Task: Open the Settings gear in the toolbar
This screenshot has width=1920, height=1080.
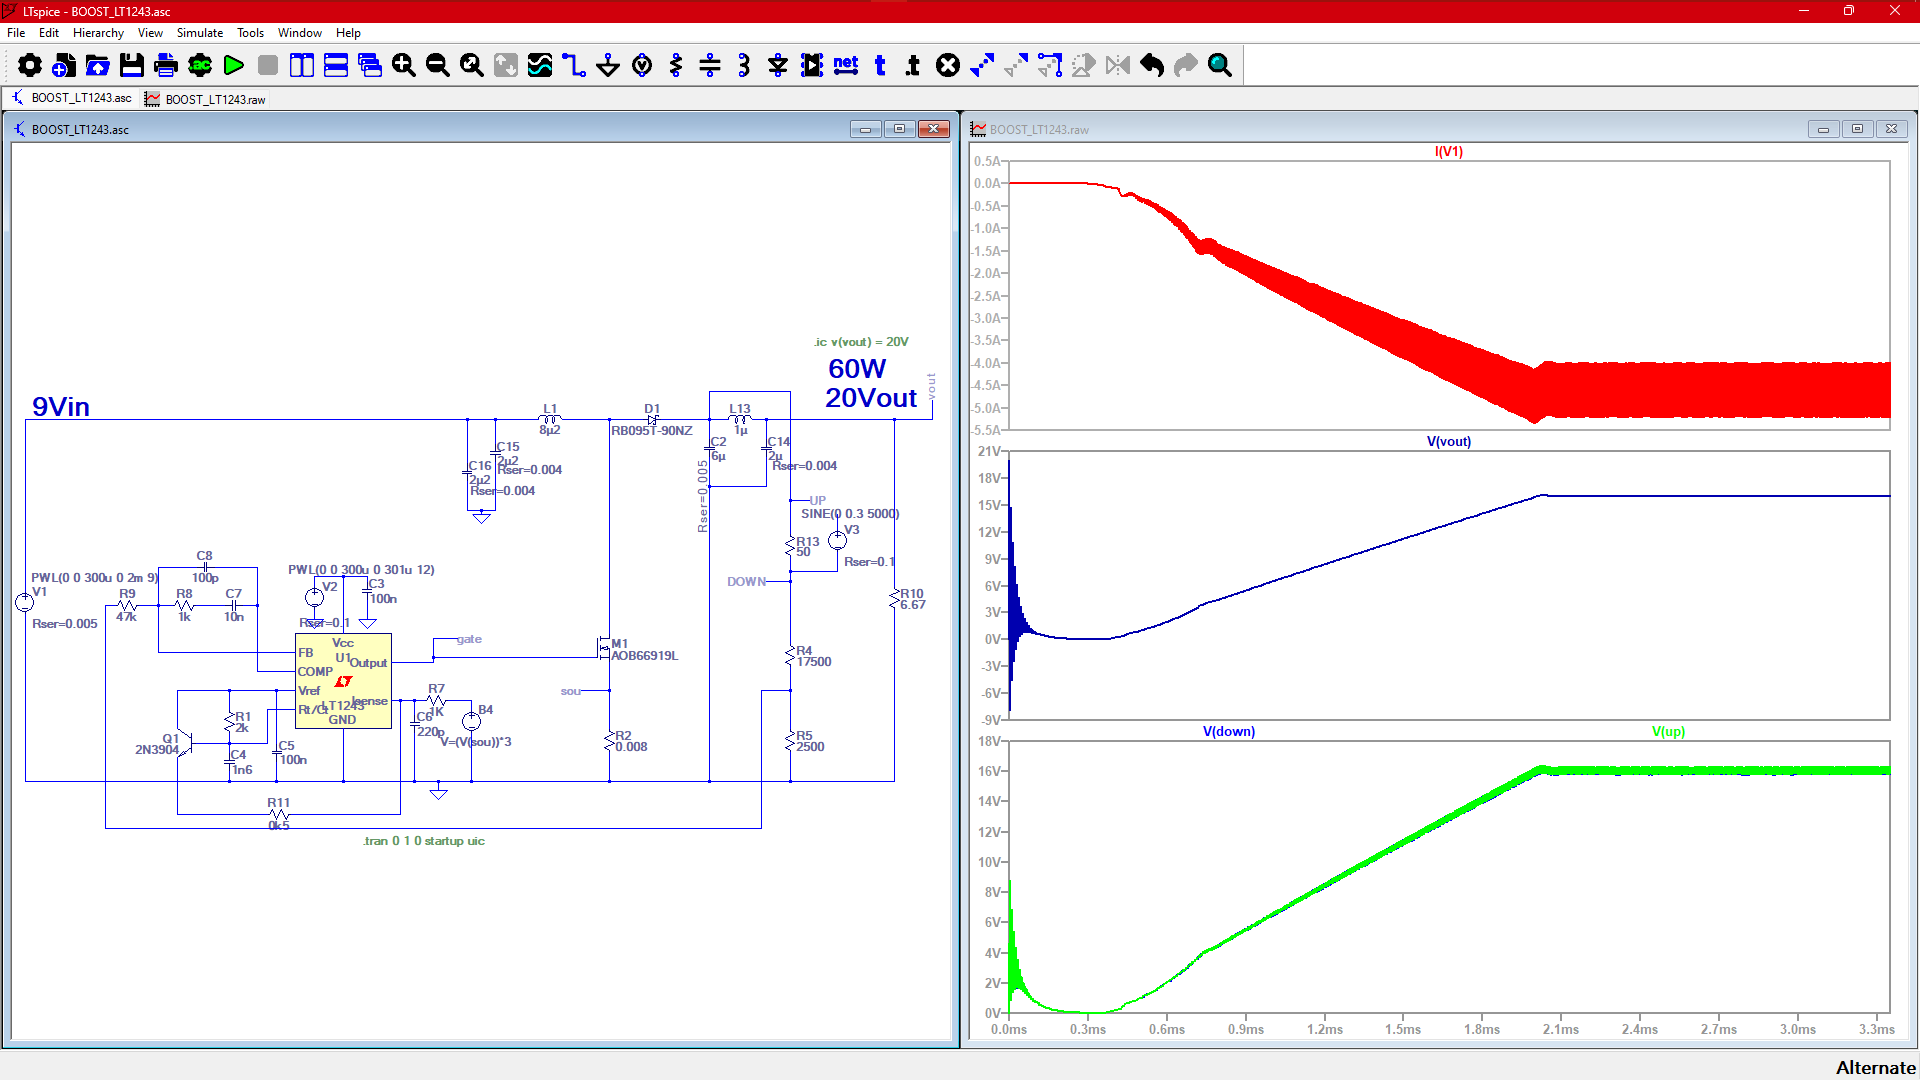Action: [30, 66]
